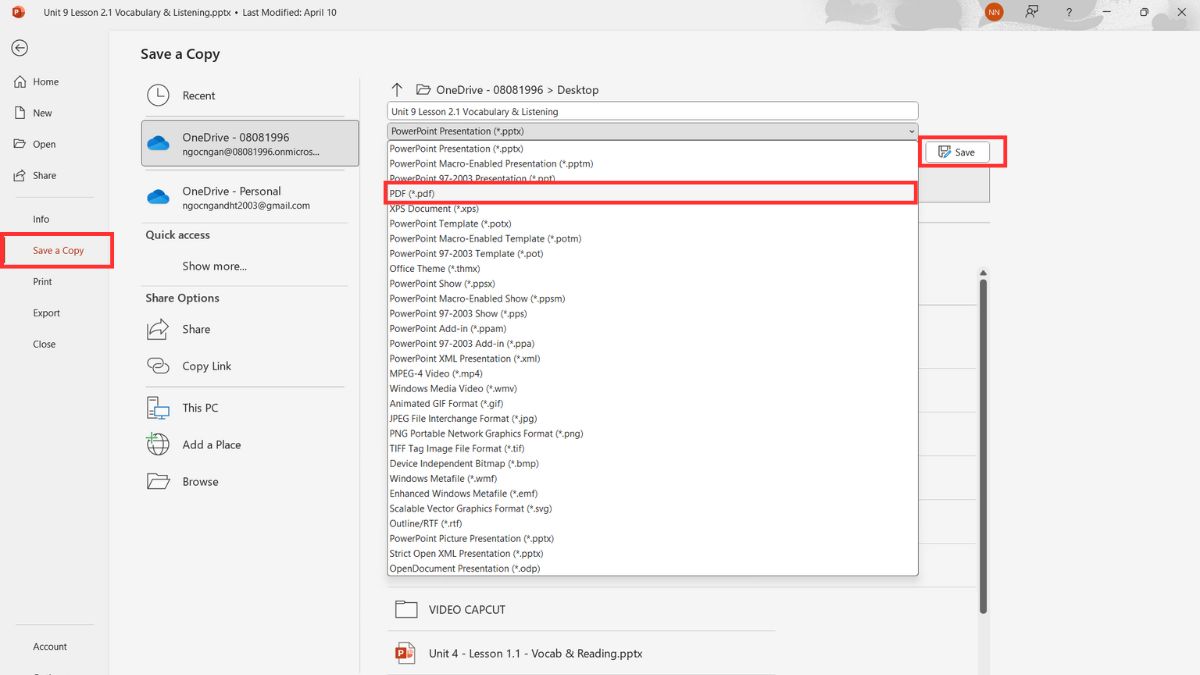Open Unit 4 Lesson 1.1 recent file
Viewport: 1200px width, 675px height.
click(x=534, y=653)
